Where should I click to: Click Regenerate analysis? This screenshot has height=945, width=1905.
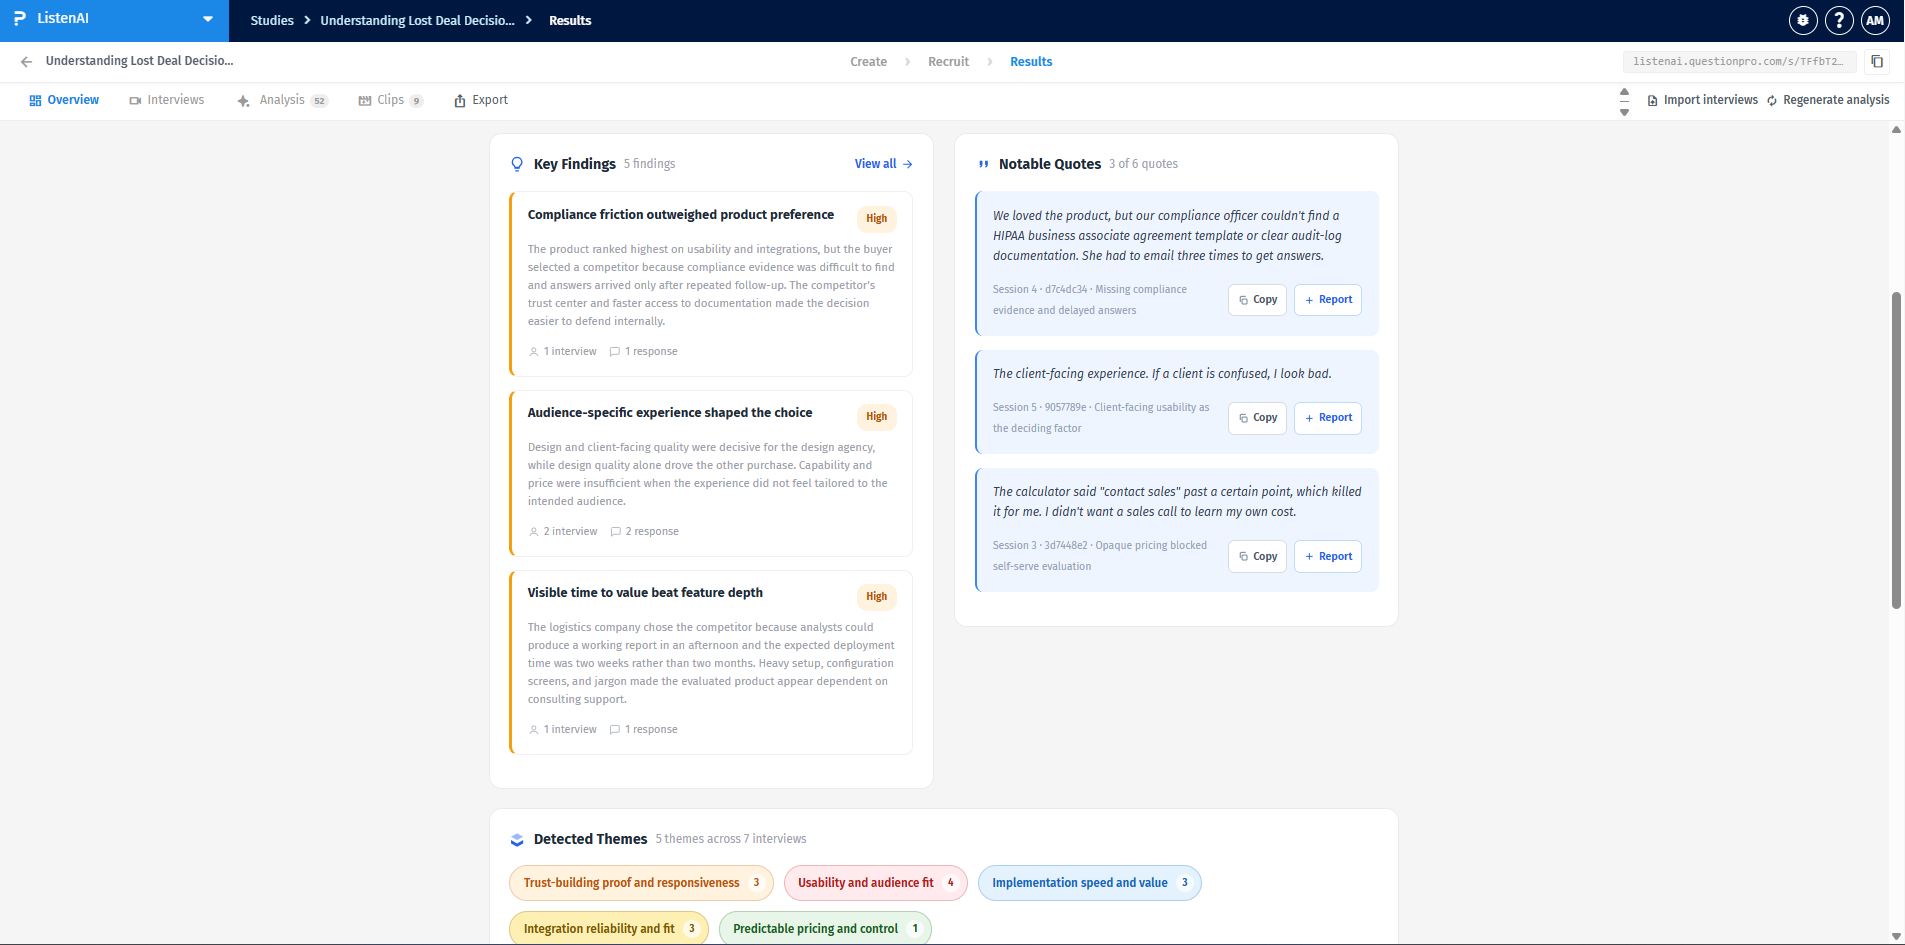pyautogui.click(x=1828, y=100)
